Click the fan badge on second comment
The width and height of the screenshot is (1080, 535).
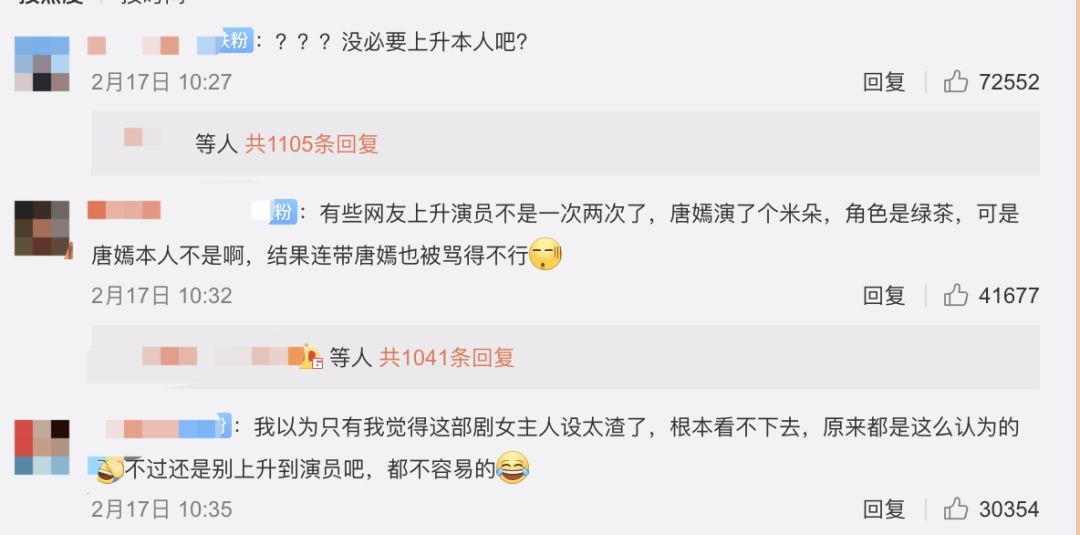click(x=282, y=211)
